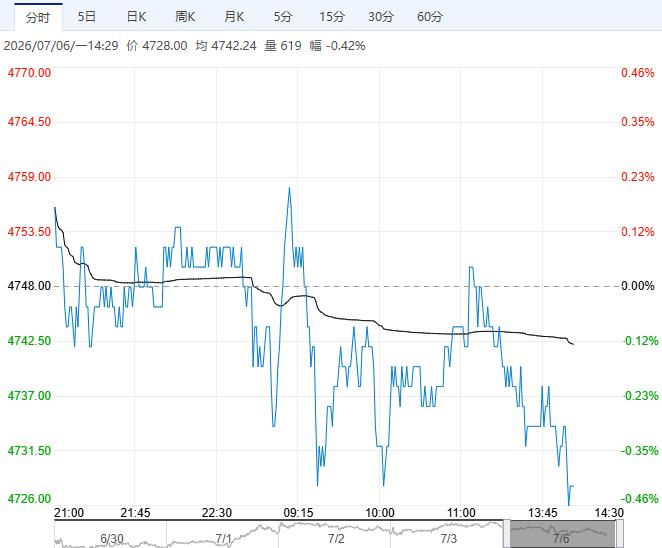Viewport: 662px width, 548px height.
Task: Open the 日K daily candlestick tab
Action: click(136, 16)
